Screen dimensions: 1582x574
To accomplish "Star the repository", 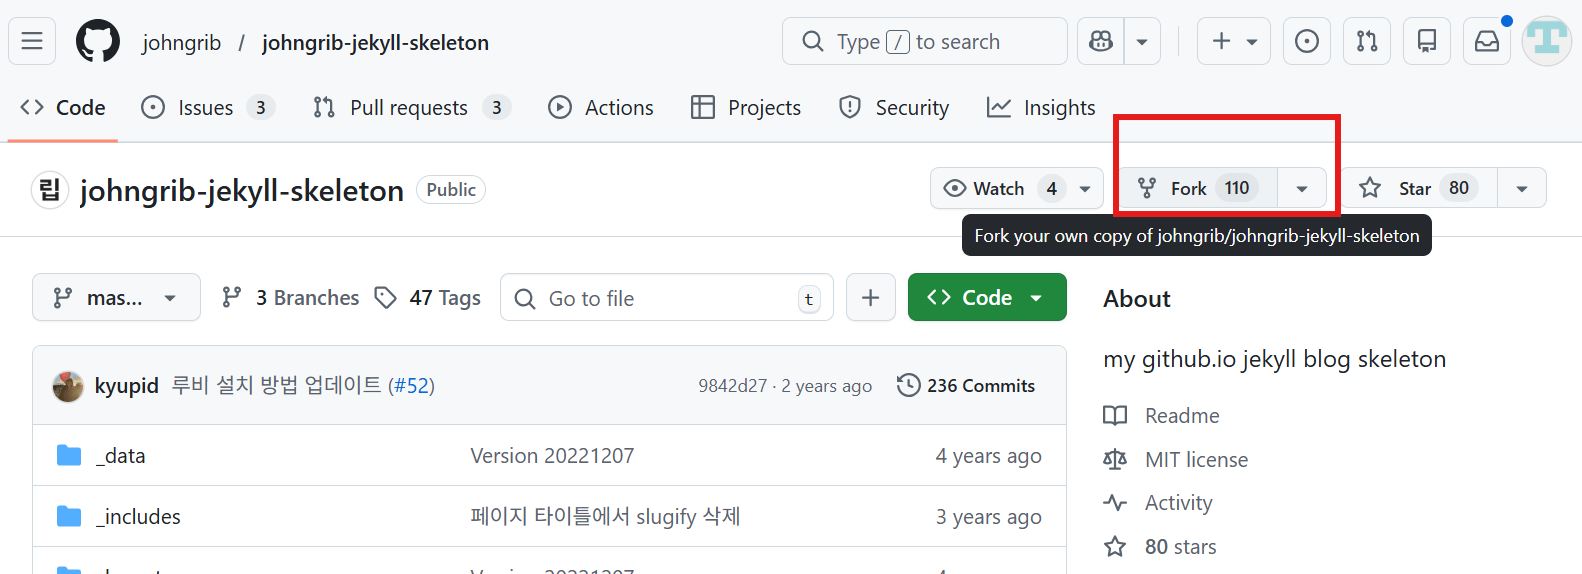I will coord(1420,188).
